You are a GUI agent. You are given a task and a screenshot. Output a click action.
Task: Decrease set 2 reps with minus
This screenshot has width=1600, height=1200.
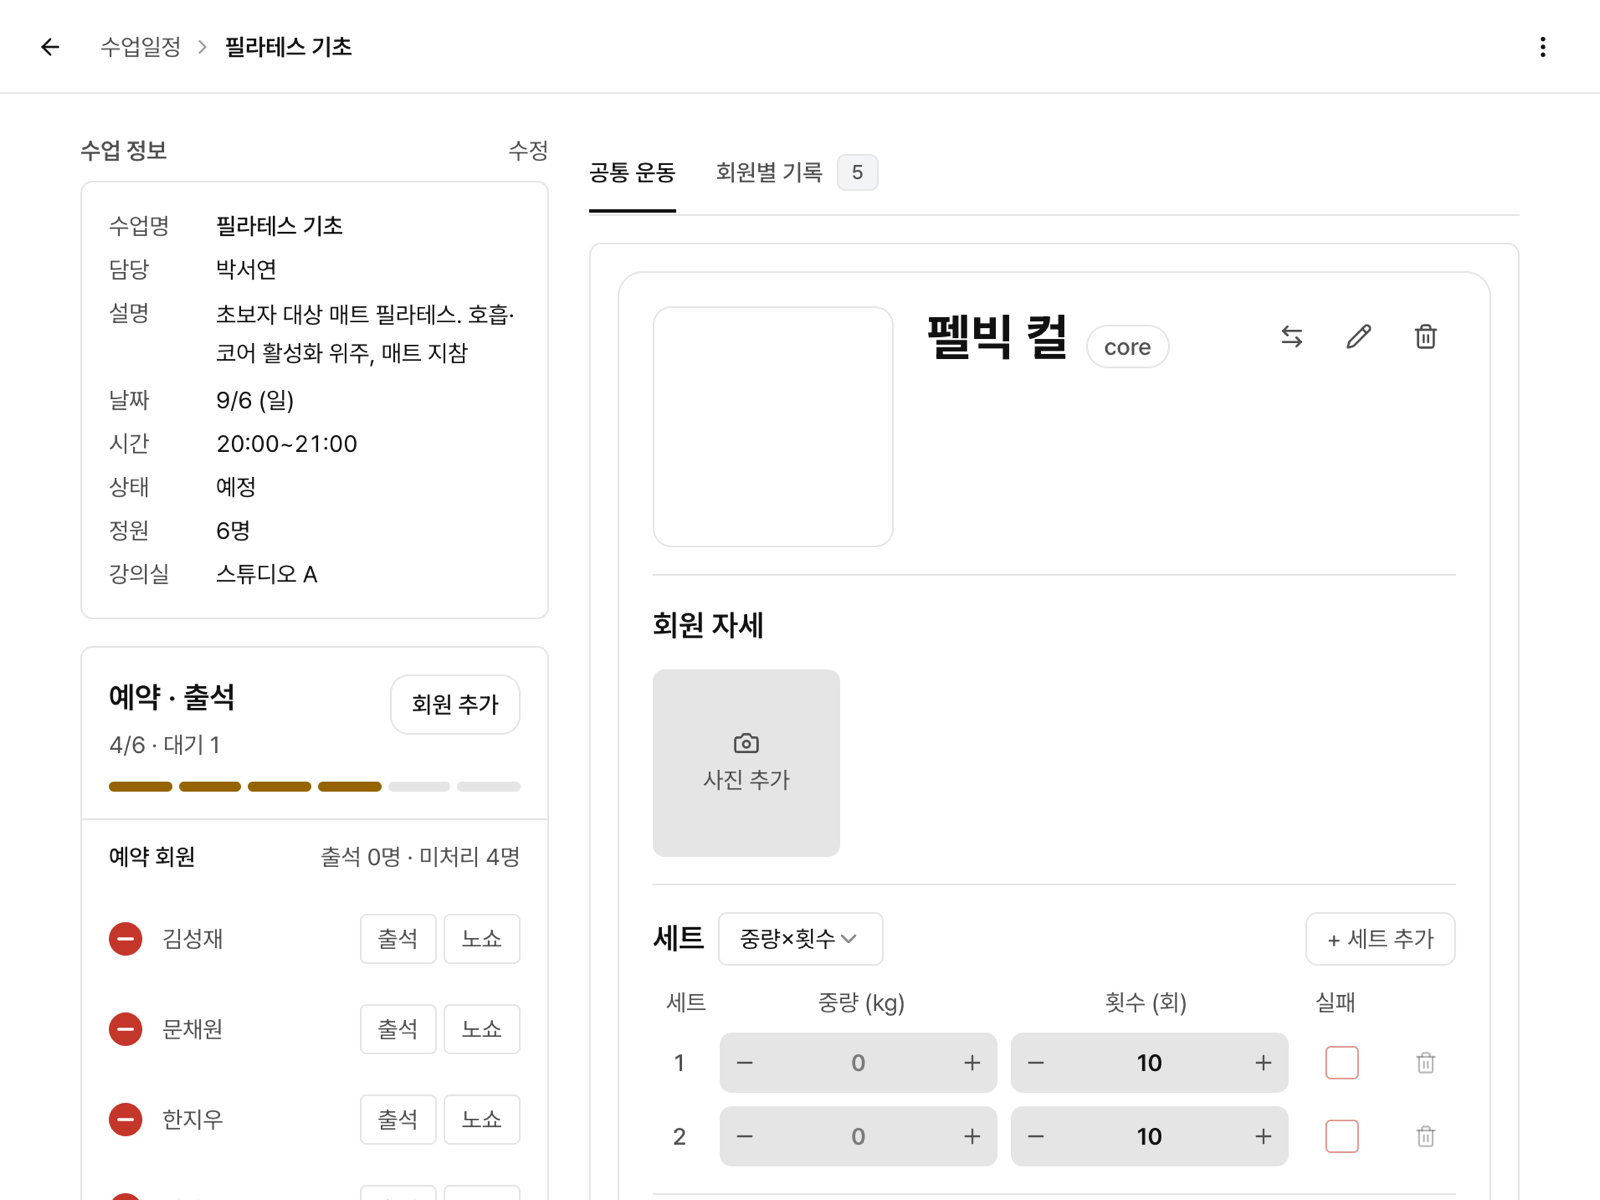(x=1036, y=1136)
